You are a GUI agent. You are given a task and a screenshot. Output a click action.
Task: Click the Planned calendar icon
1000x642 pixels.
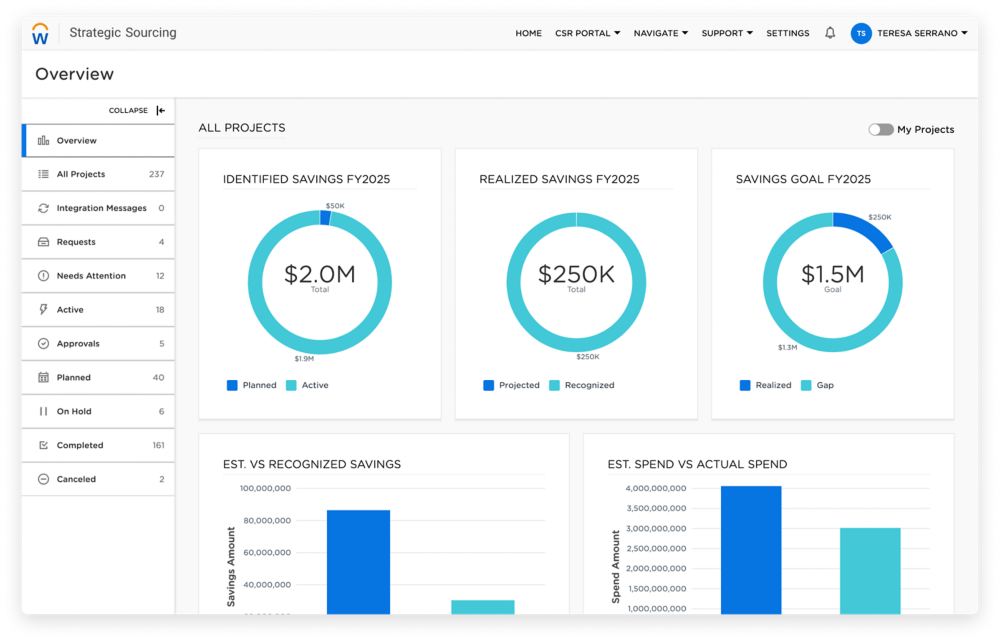pos(43,378)
